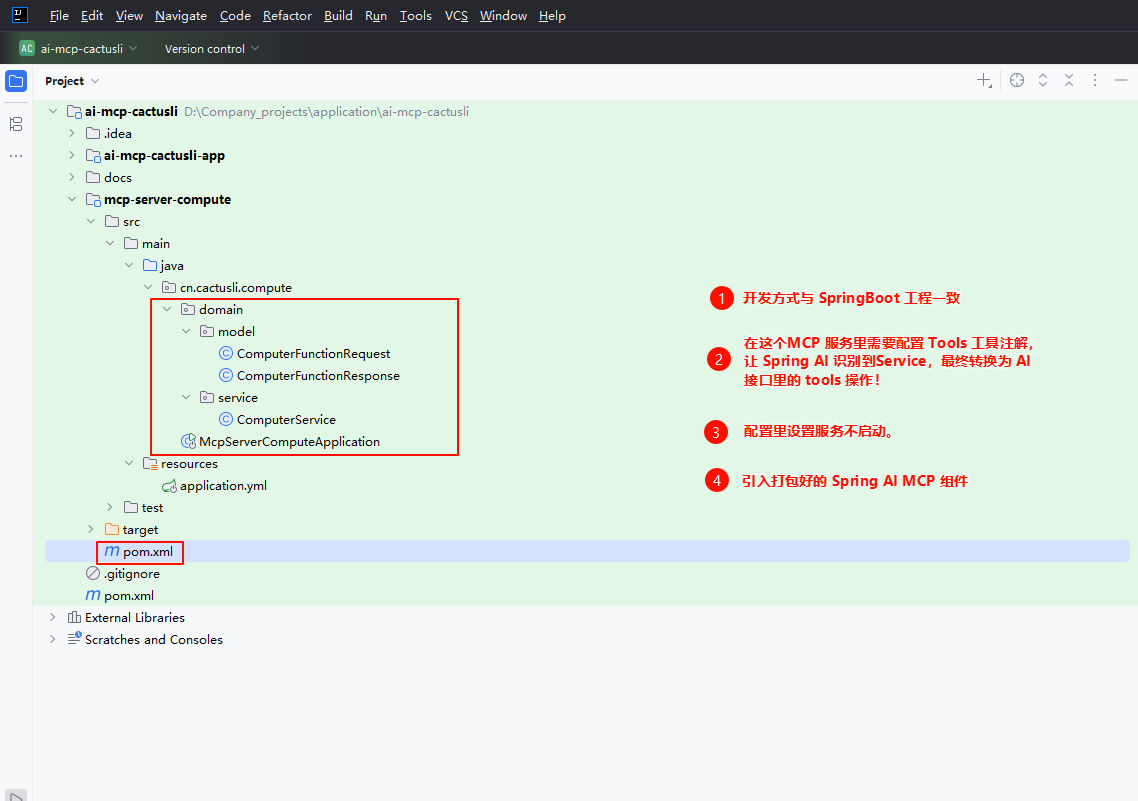Open the Navigate menu
Image resolution: width=1138 pixels, height=801 pixels.
pos(181,15)
